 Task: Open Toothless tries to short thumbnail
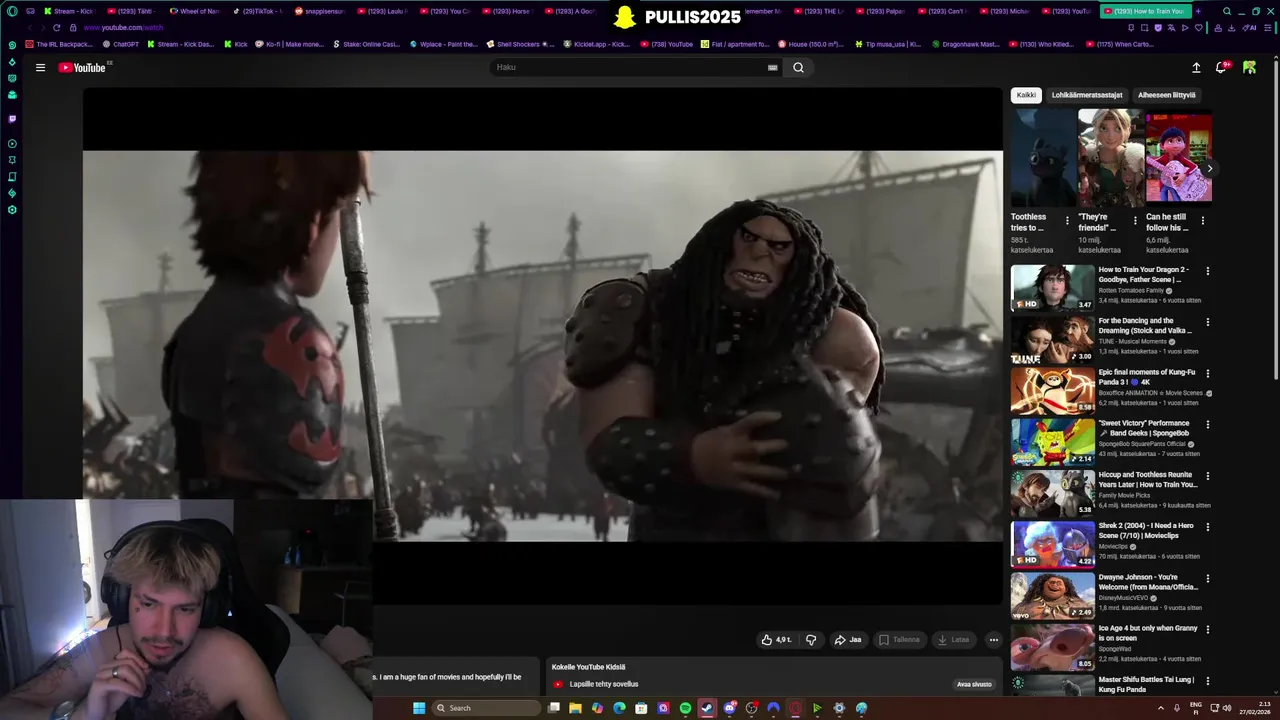[x=1043, y=158]
